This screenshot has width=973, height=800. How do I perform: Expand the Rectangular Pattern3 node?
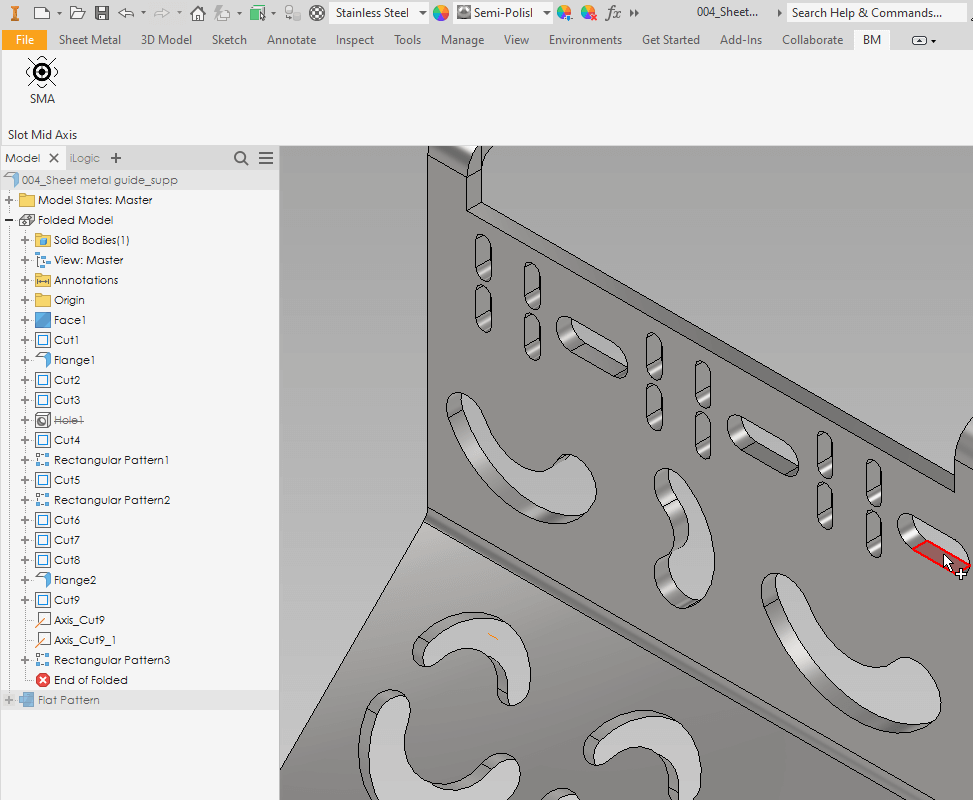(x=25, y=660)
